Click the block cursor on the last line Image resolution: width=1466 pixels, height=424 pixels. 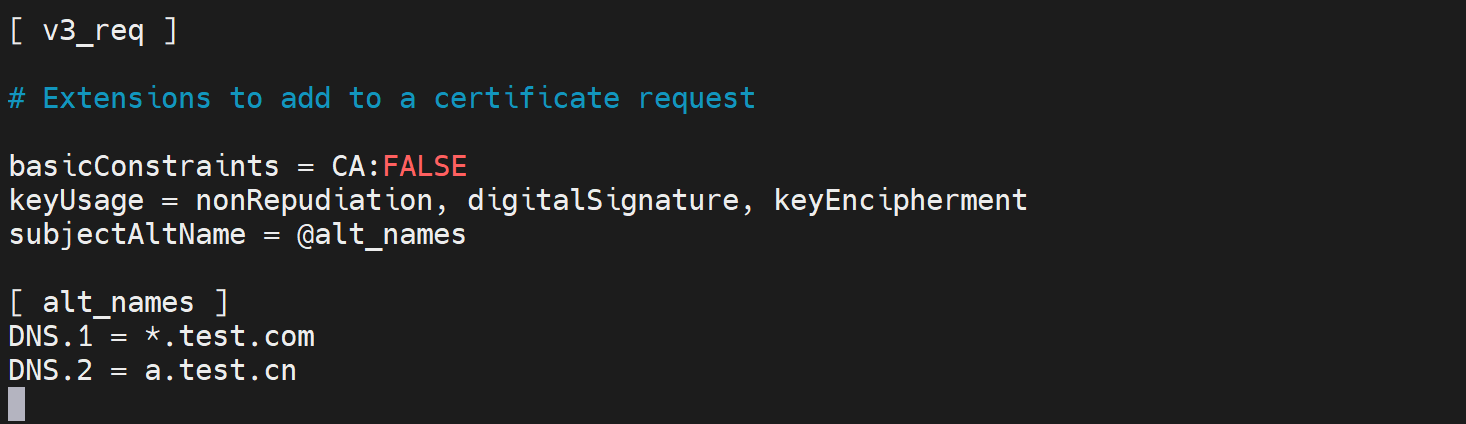click(16, 404)
